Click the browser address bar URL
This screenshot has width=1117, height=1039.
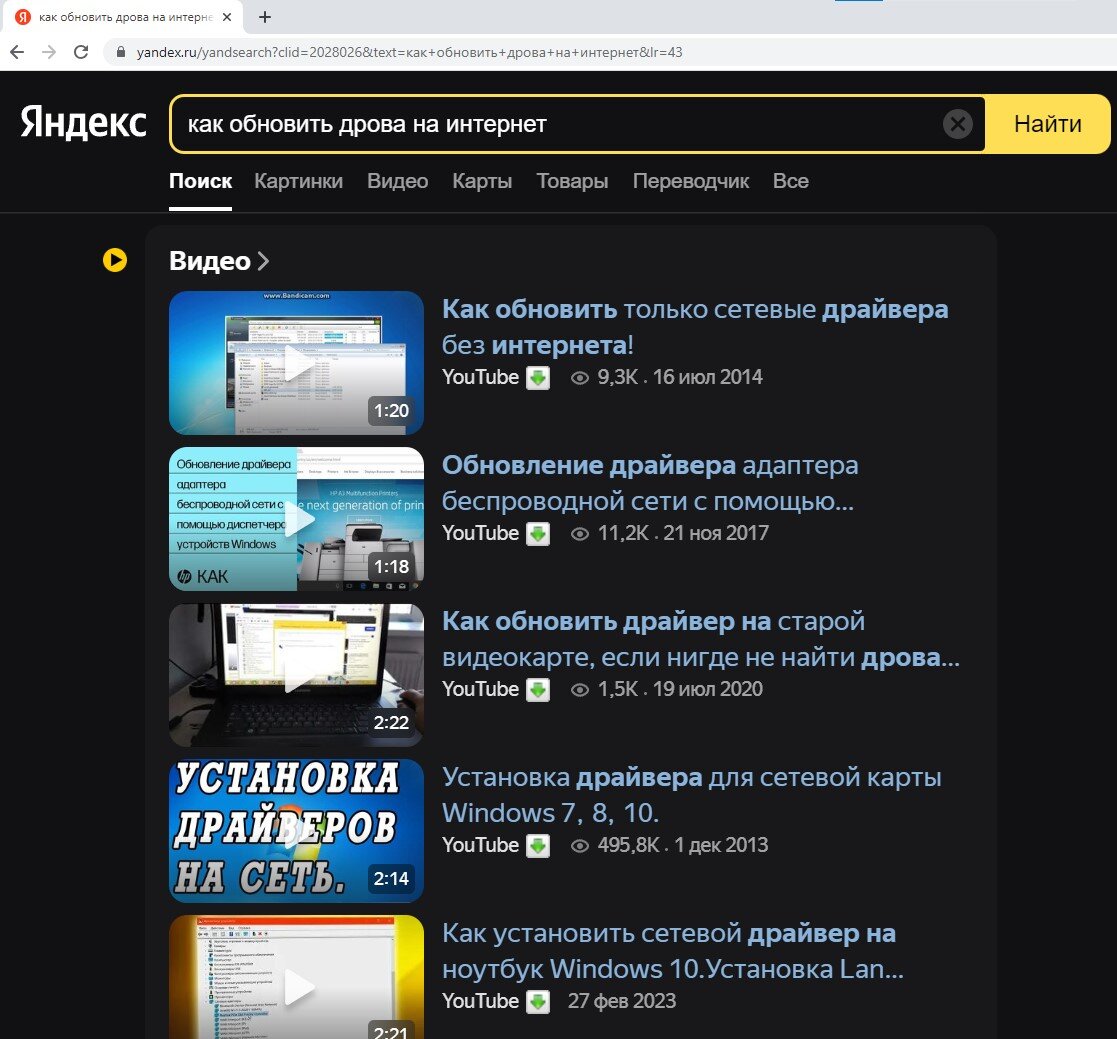coord(410,52)
